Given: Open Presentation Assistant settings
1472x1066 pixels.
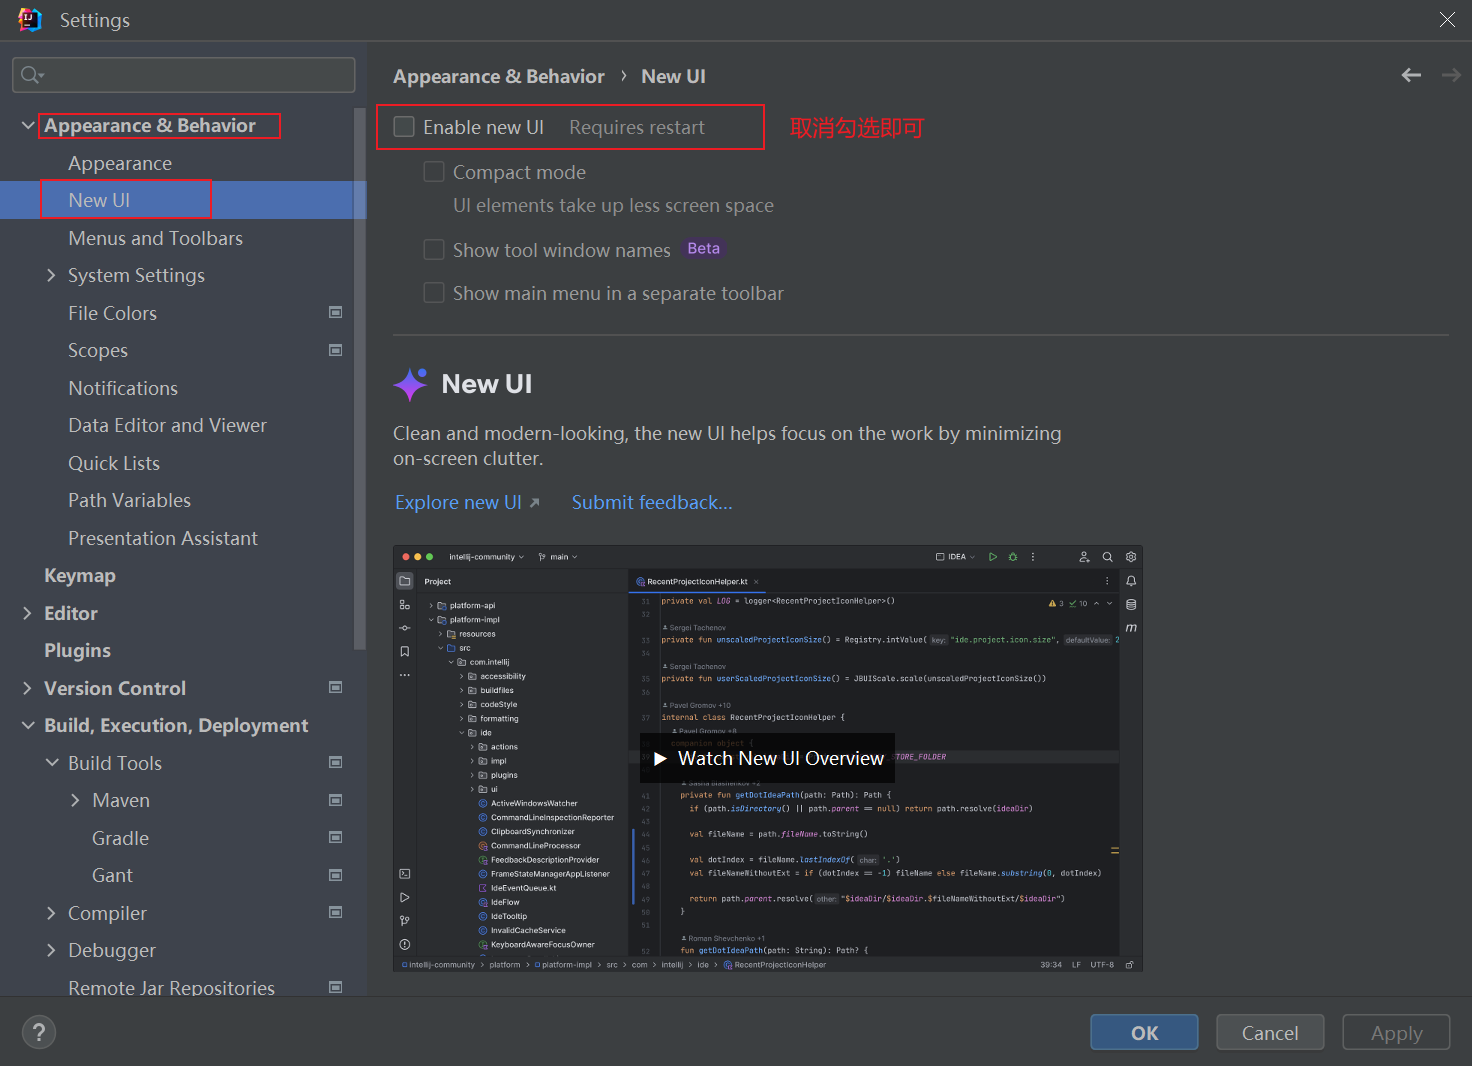Looking at the screenshot, I should click(163, 538).
